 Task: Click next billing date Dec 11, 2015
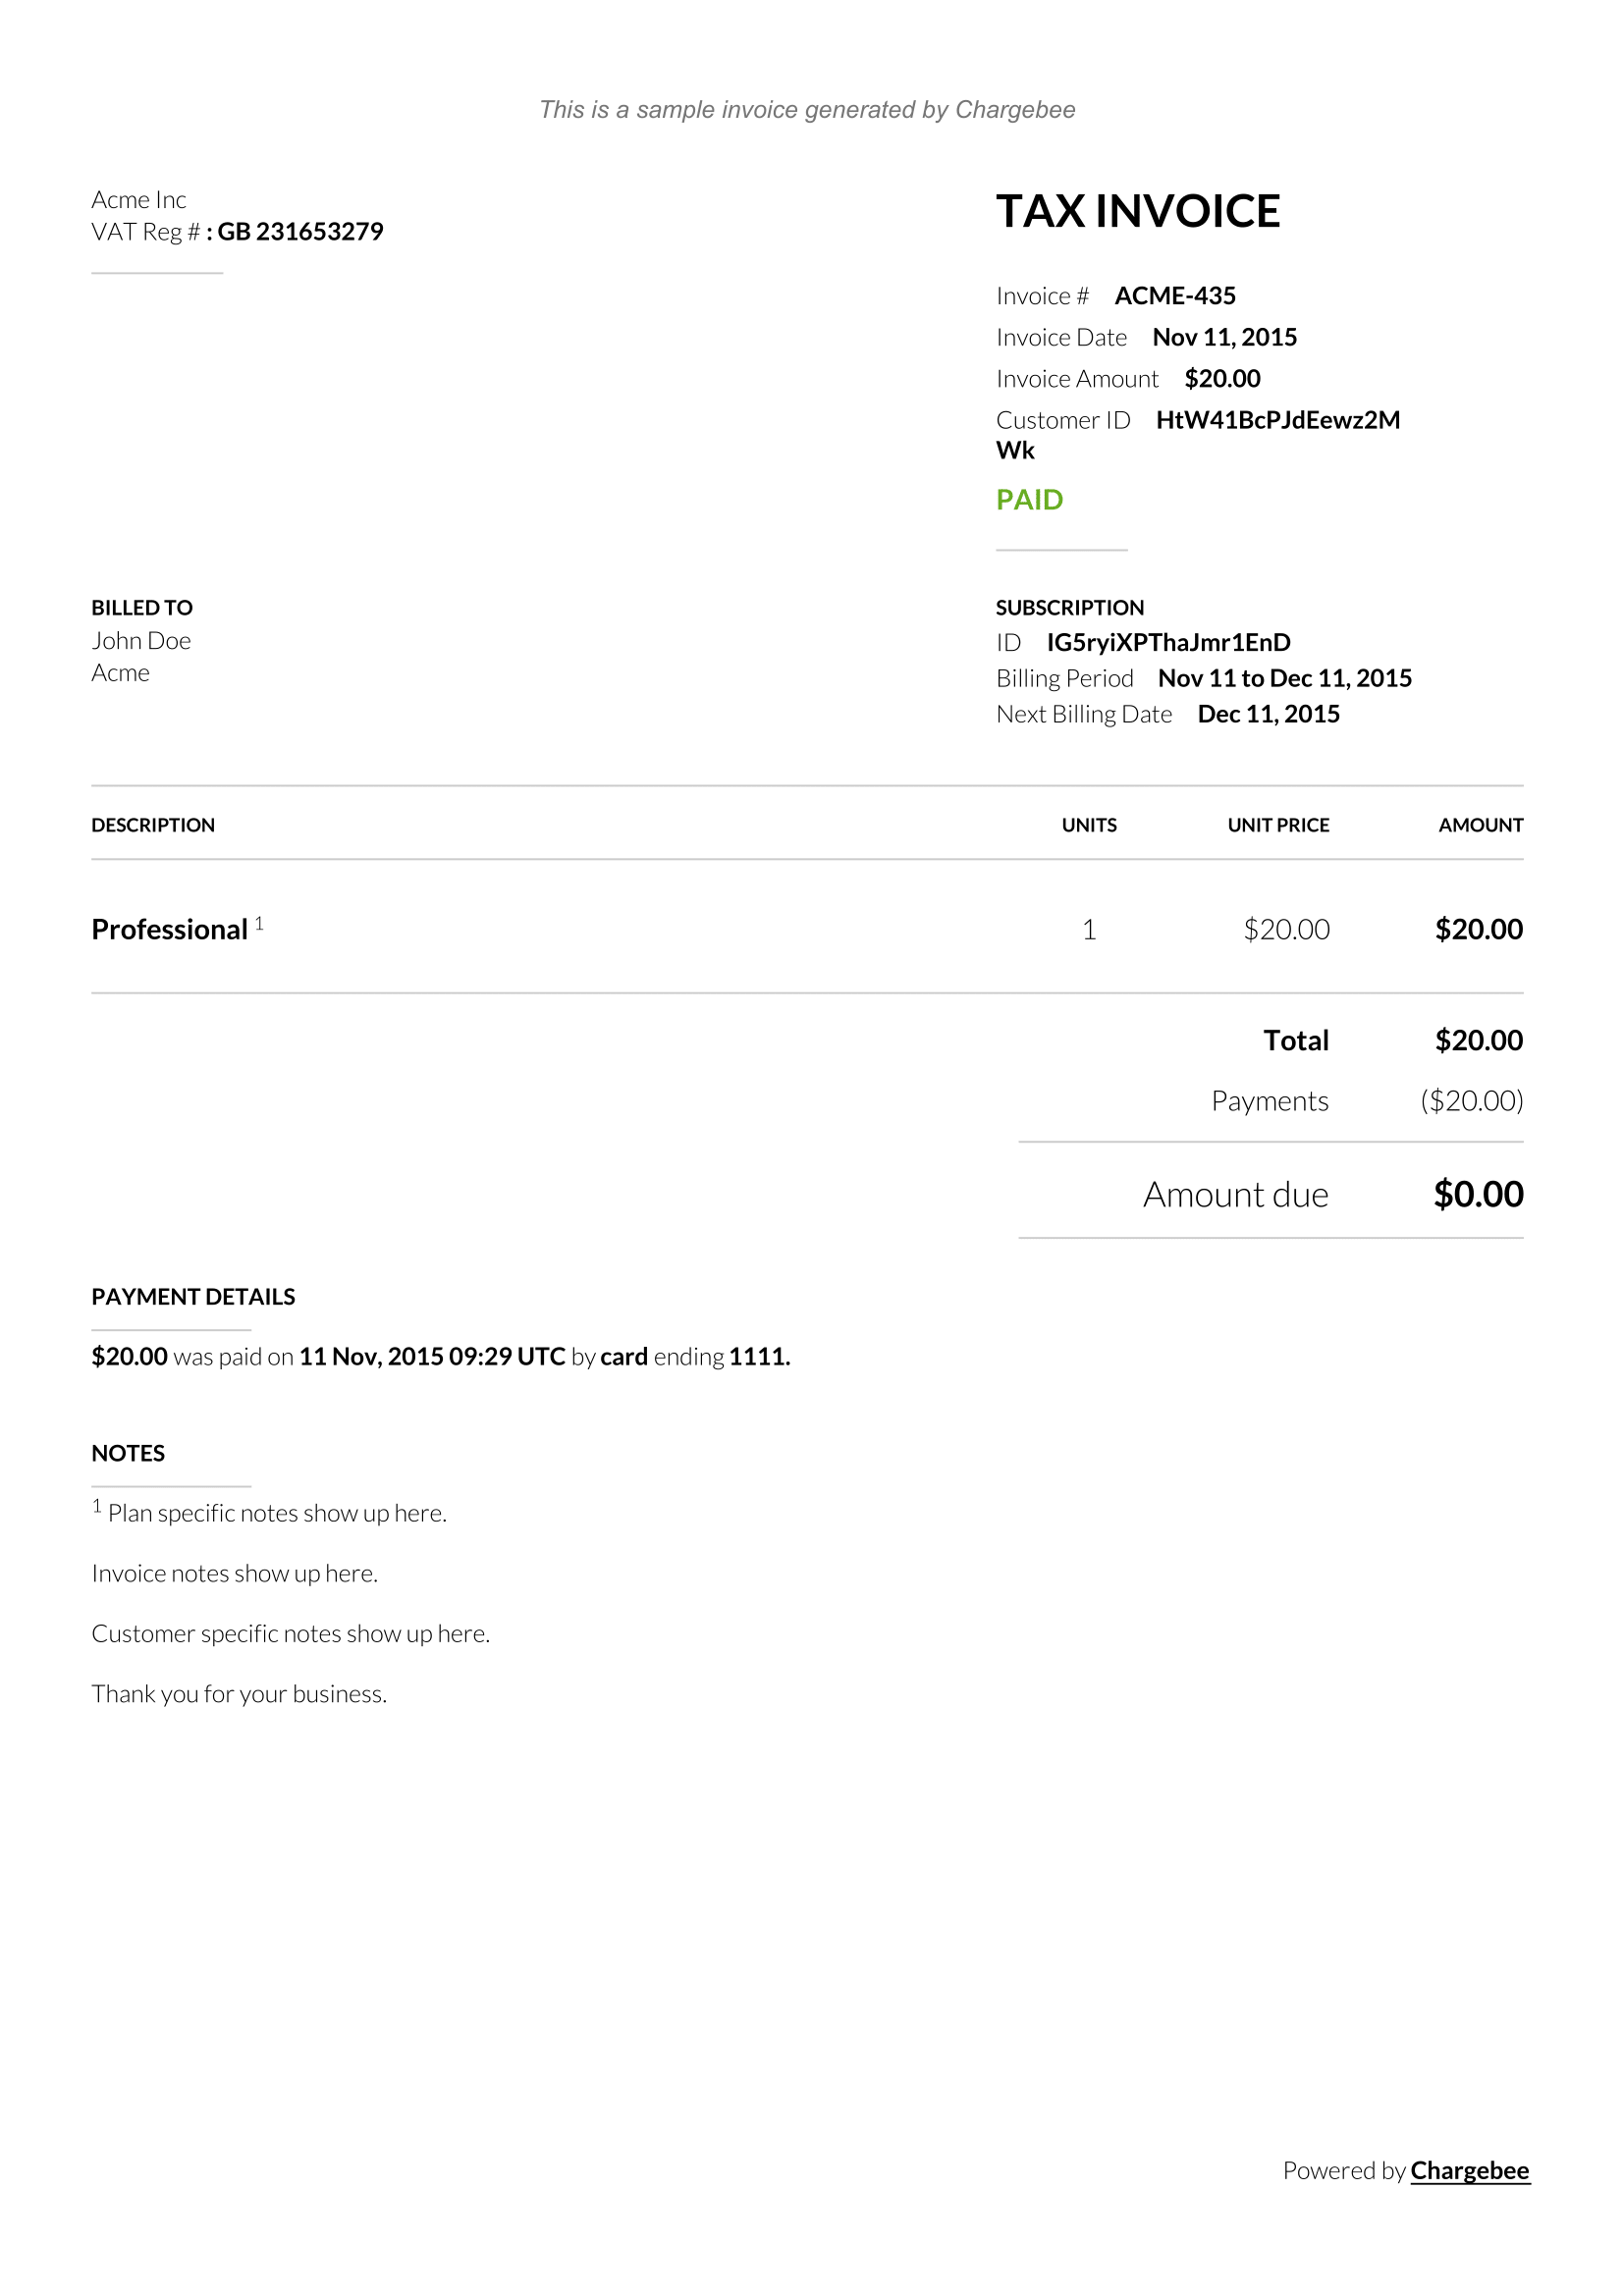coord(1268,714)
